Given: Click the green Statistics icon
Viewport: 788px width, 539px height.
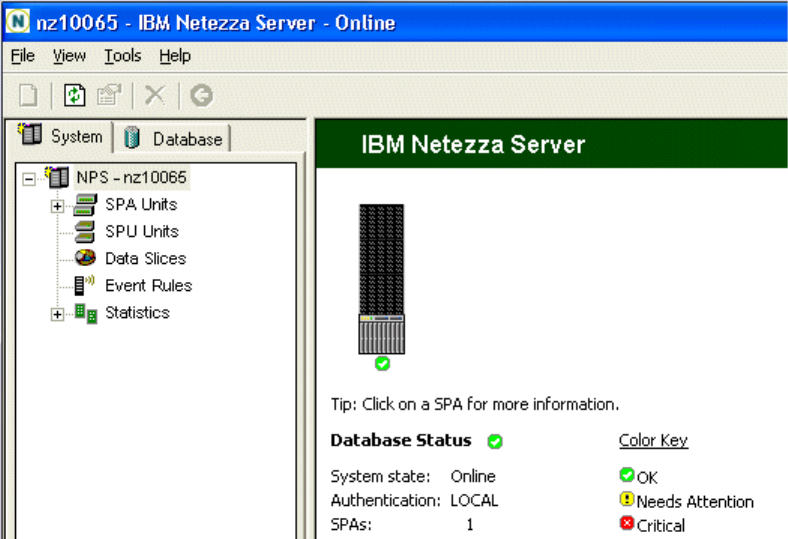Looking at the screenshot, I should tap(86, 313).
